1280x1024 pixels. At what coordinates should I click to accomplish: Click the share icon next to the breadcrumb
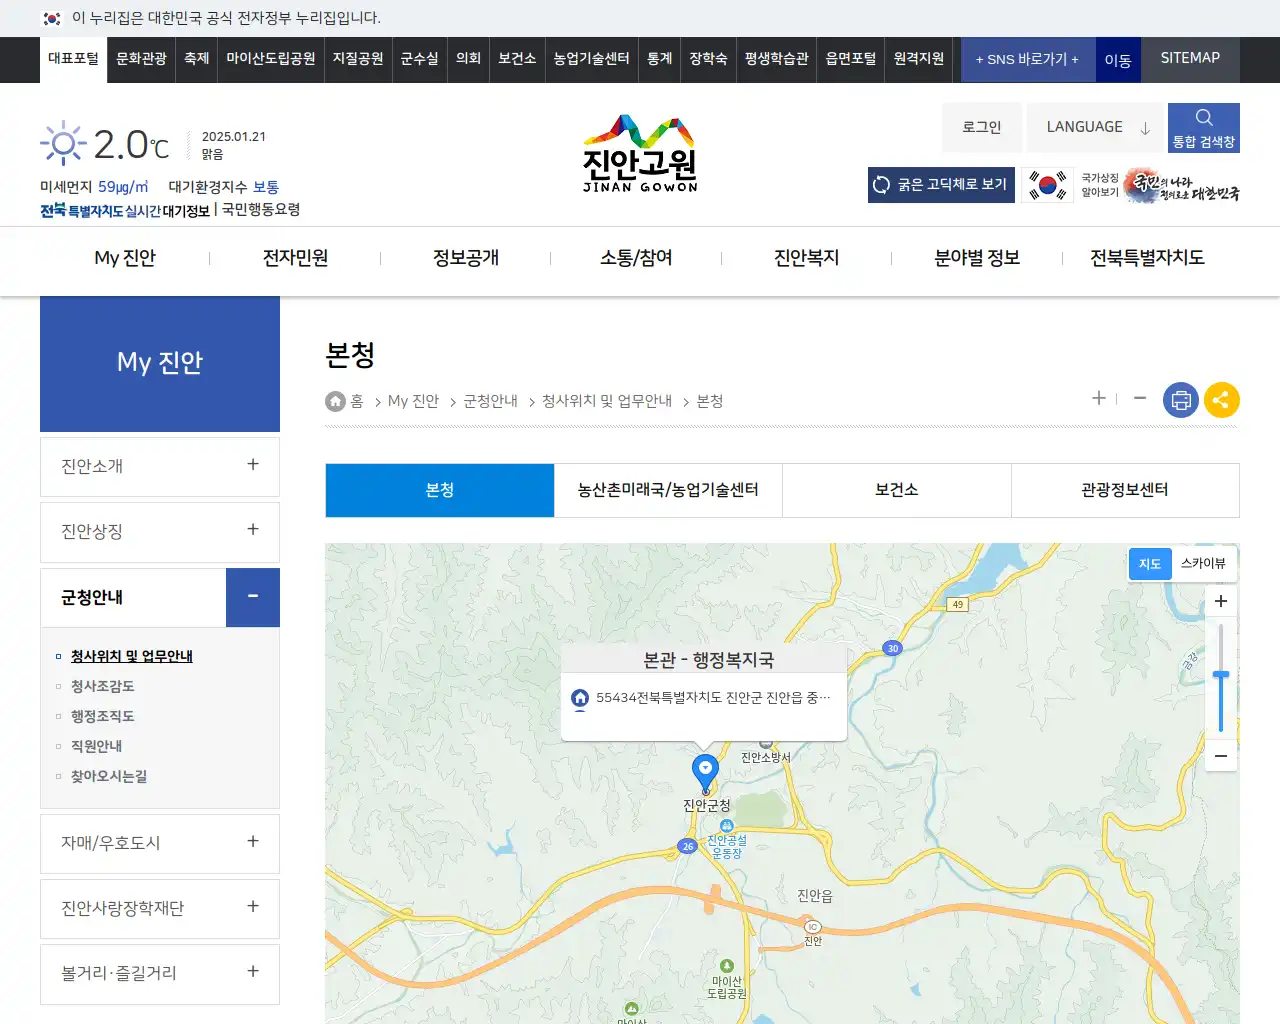(1221, 400)
